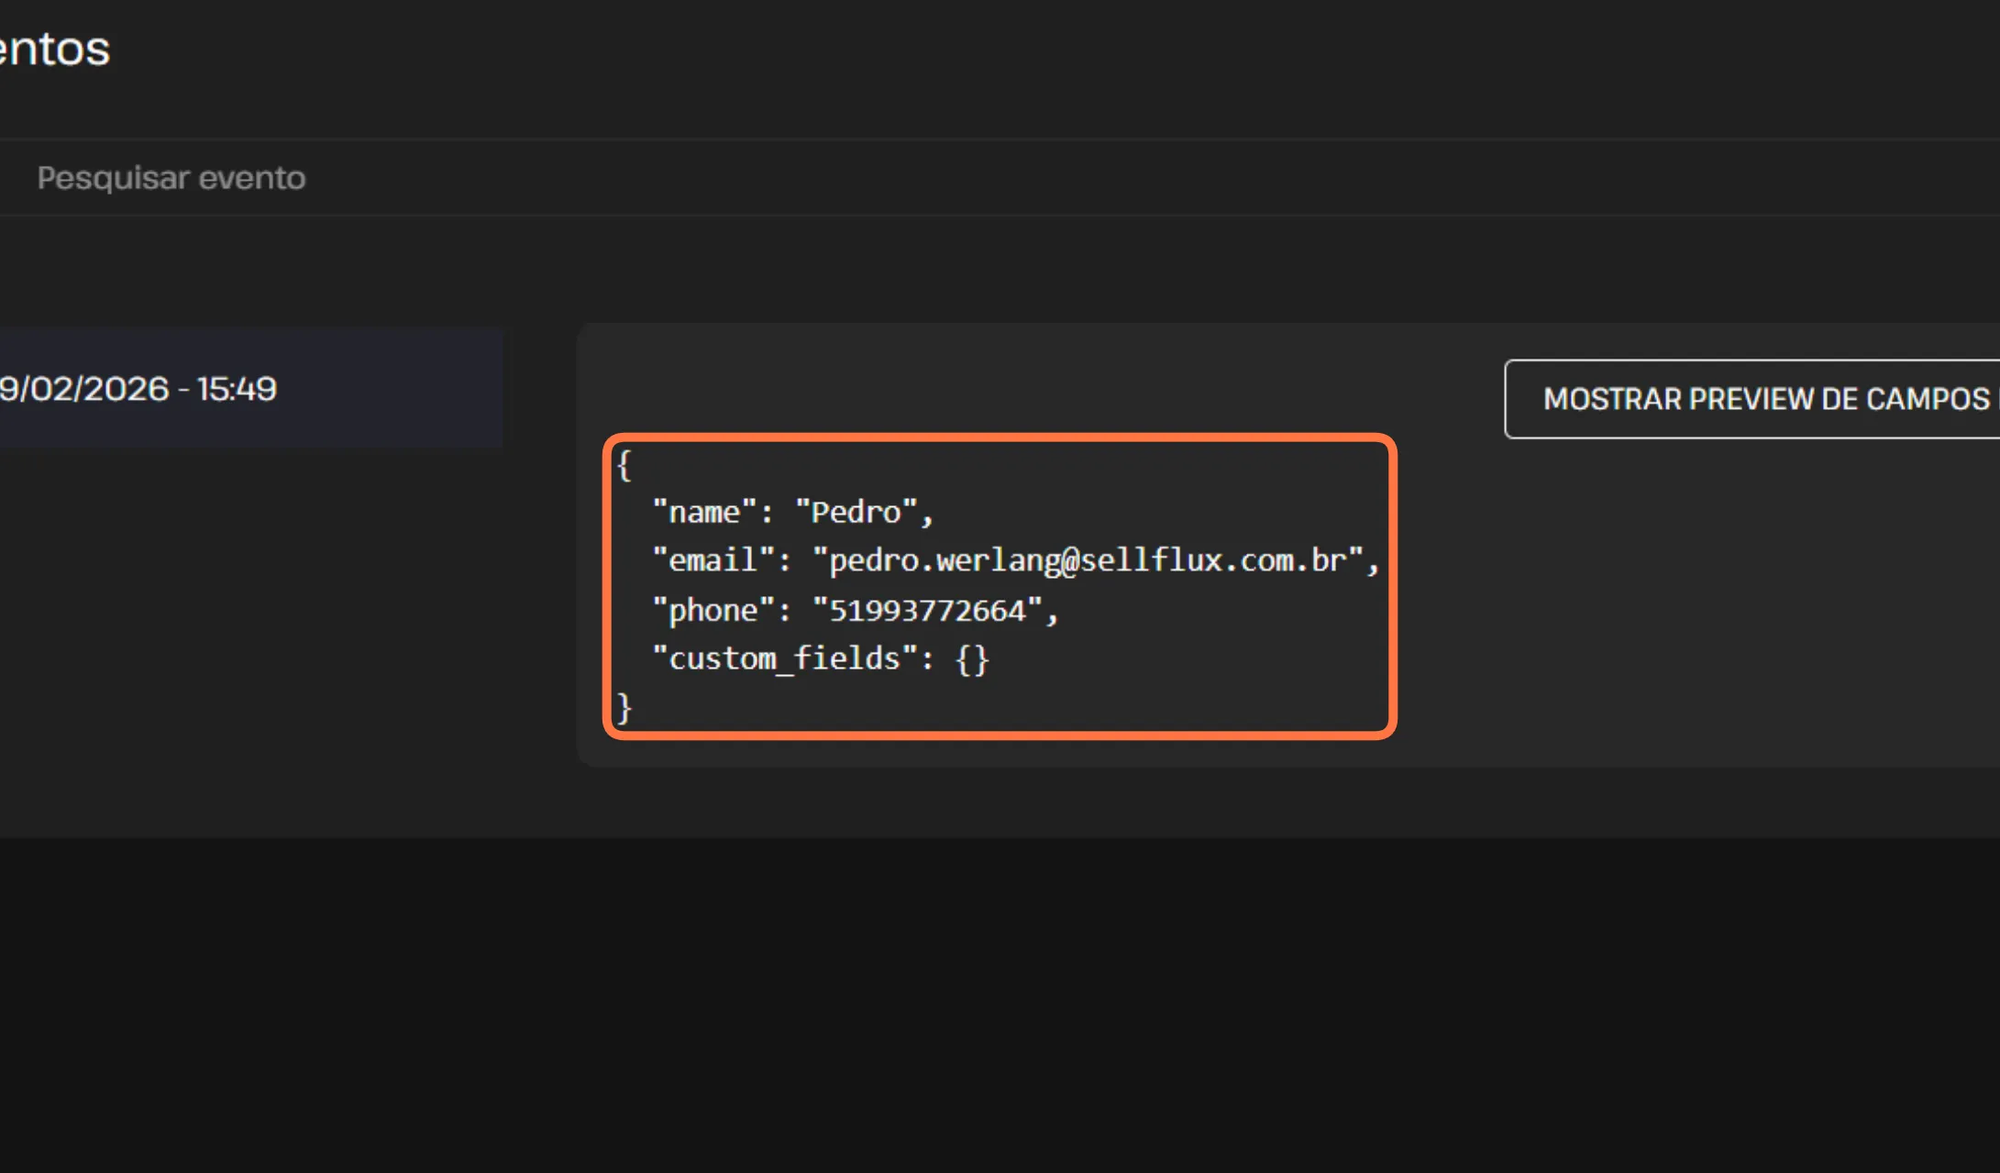
Task: Click the "phone" key in the JSON
Action: pyautogui.click(x=713, y=610)
